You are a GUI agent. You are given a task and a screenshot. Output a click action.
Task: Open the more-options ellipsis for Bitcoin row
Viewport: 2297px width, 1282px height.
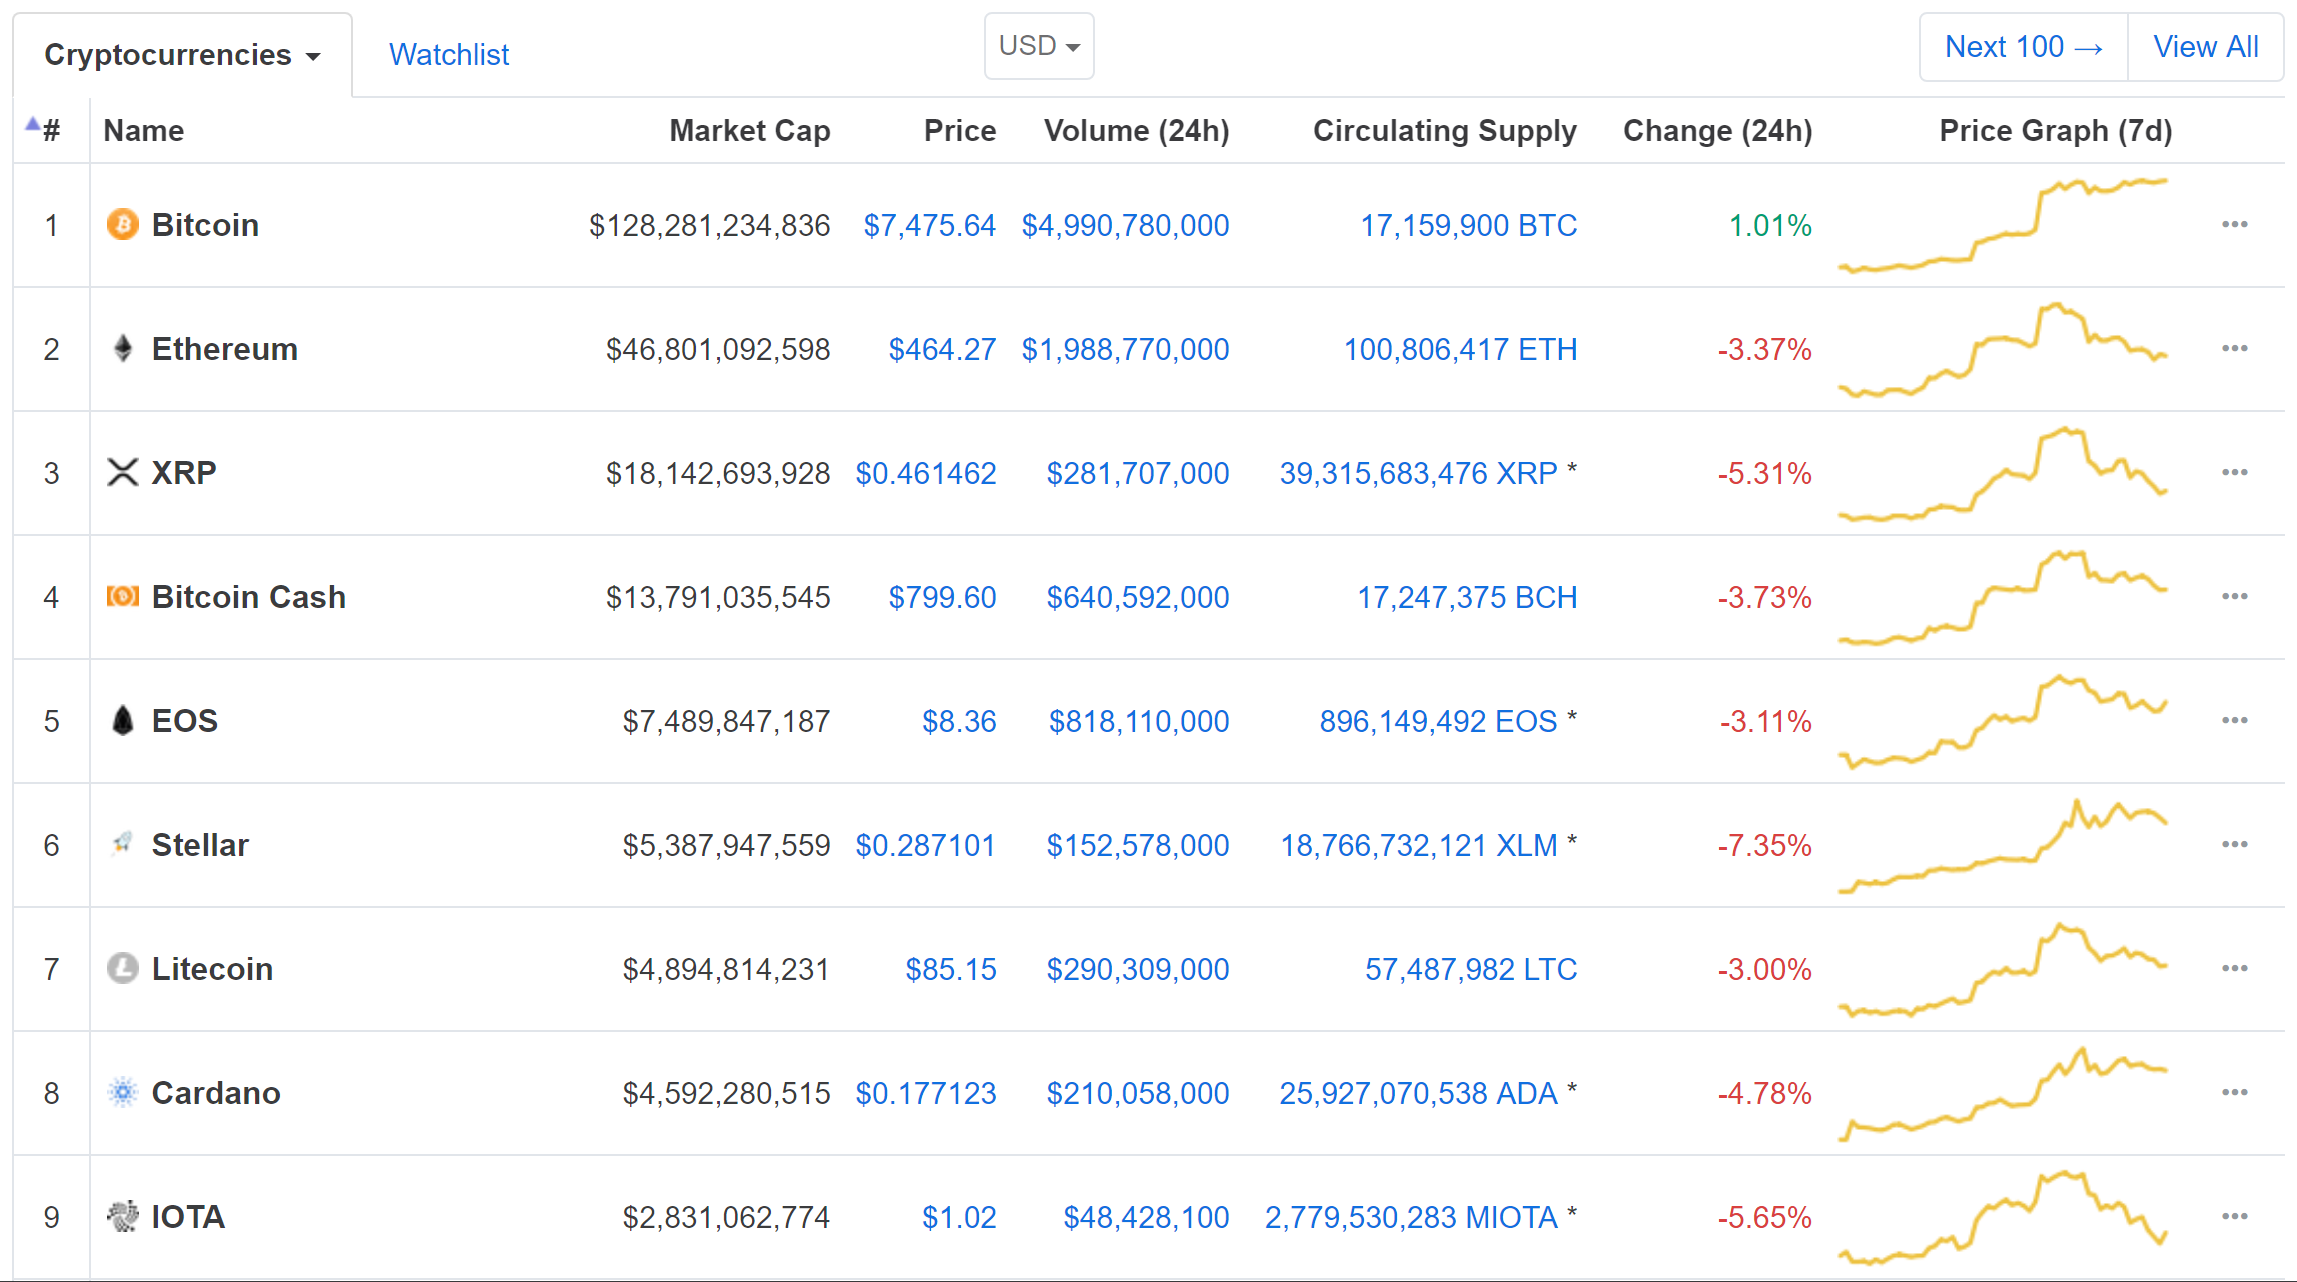click(x=2235, y=224)
